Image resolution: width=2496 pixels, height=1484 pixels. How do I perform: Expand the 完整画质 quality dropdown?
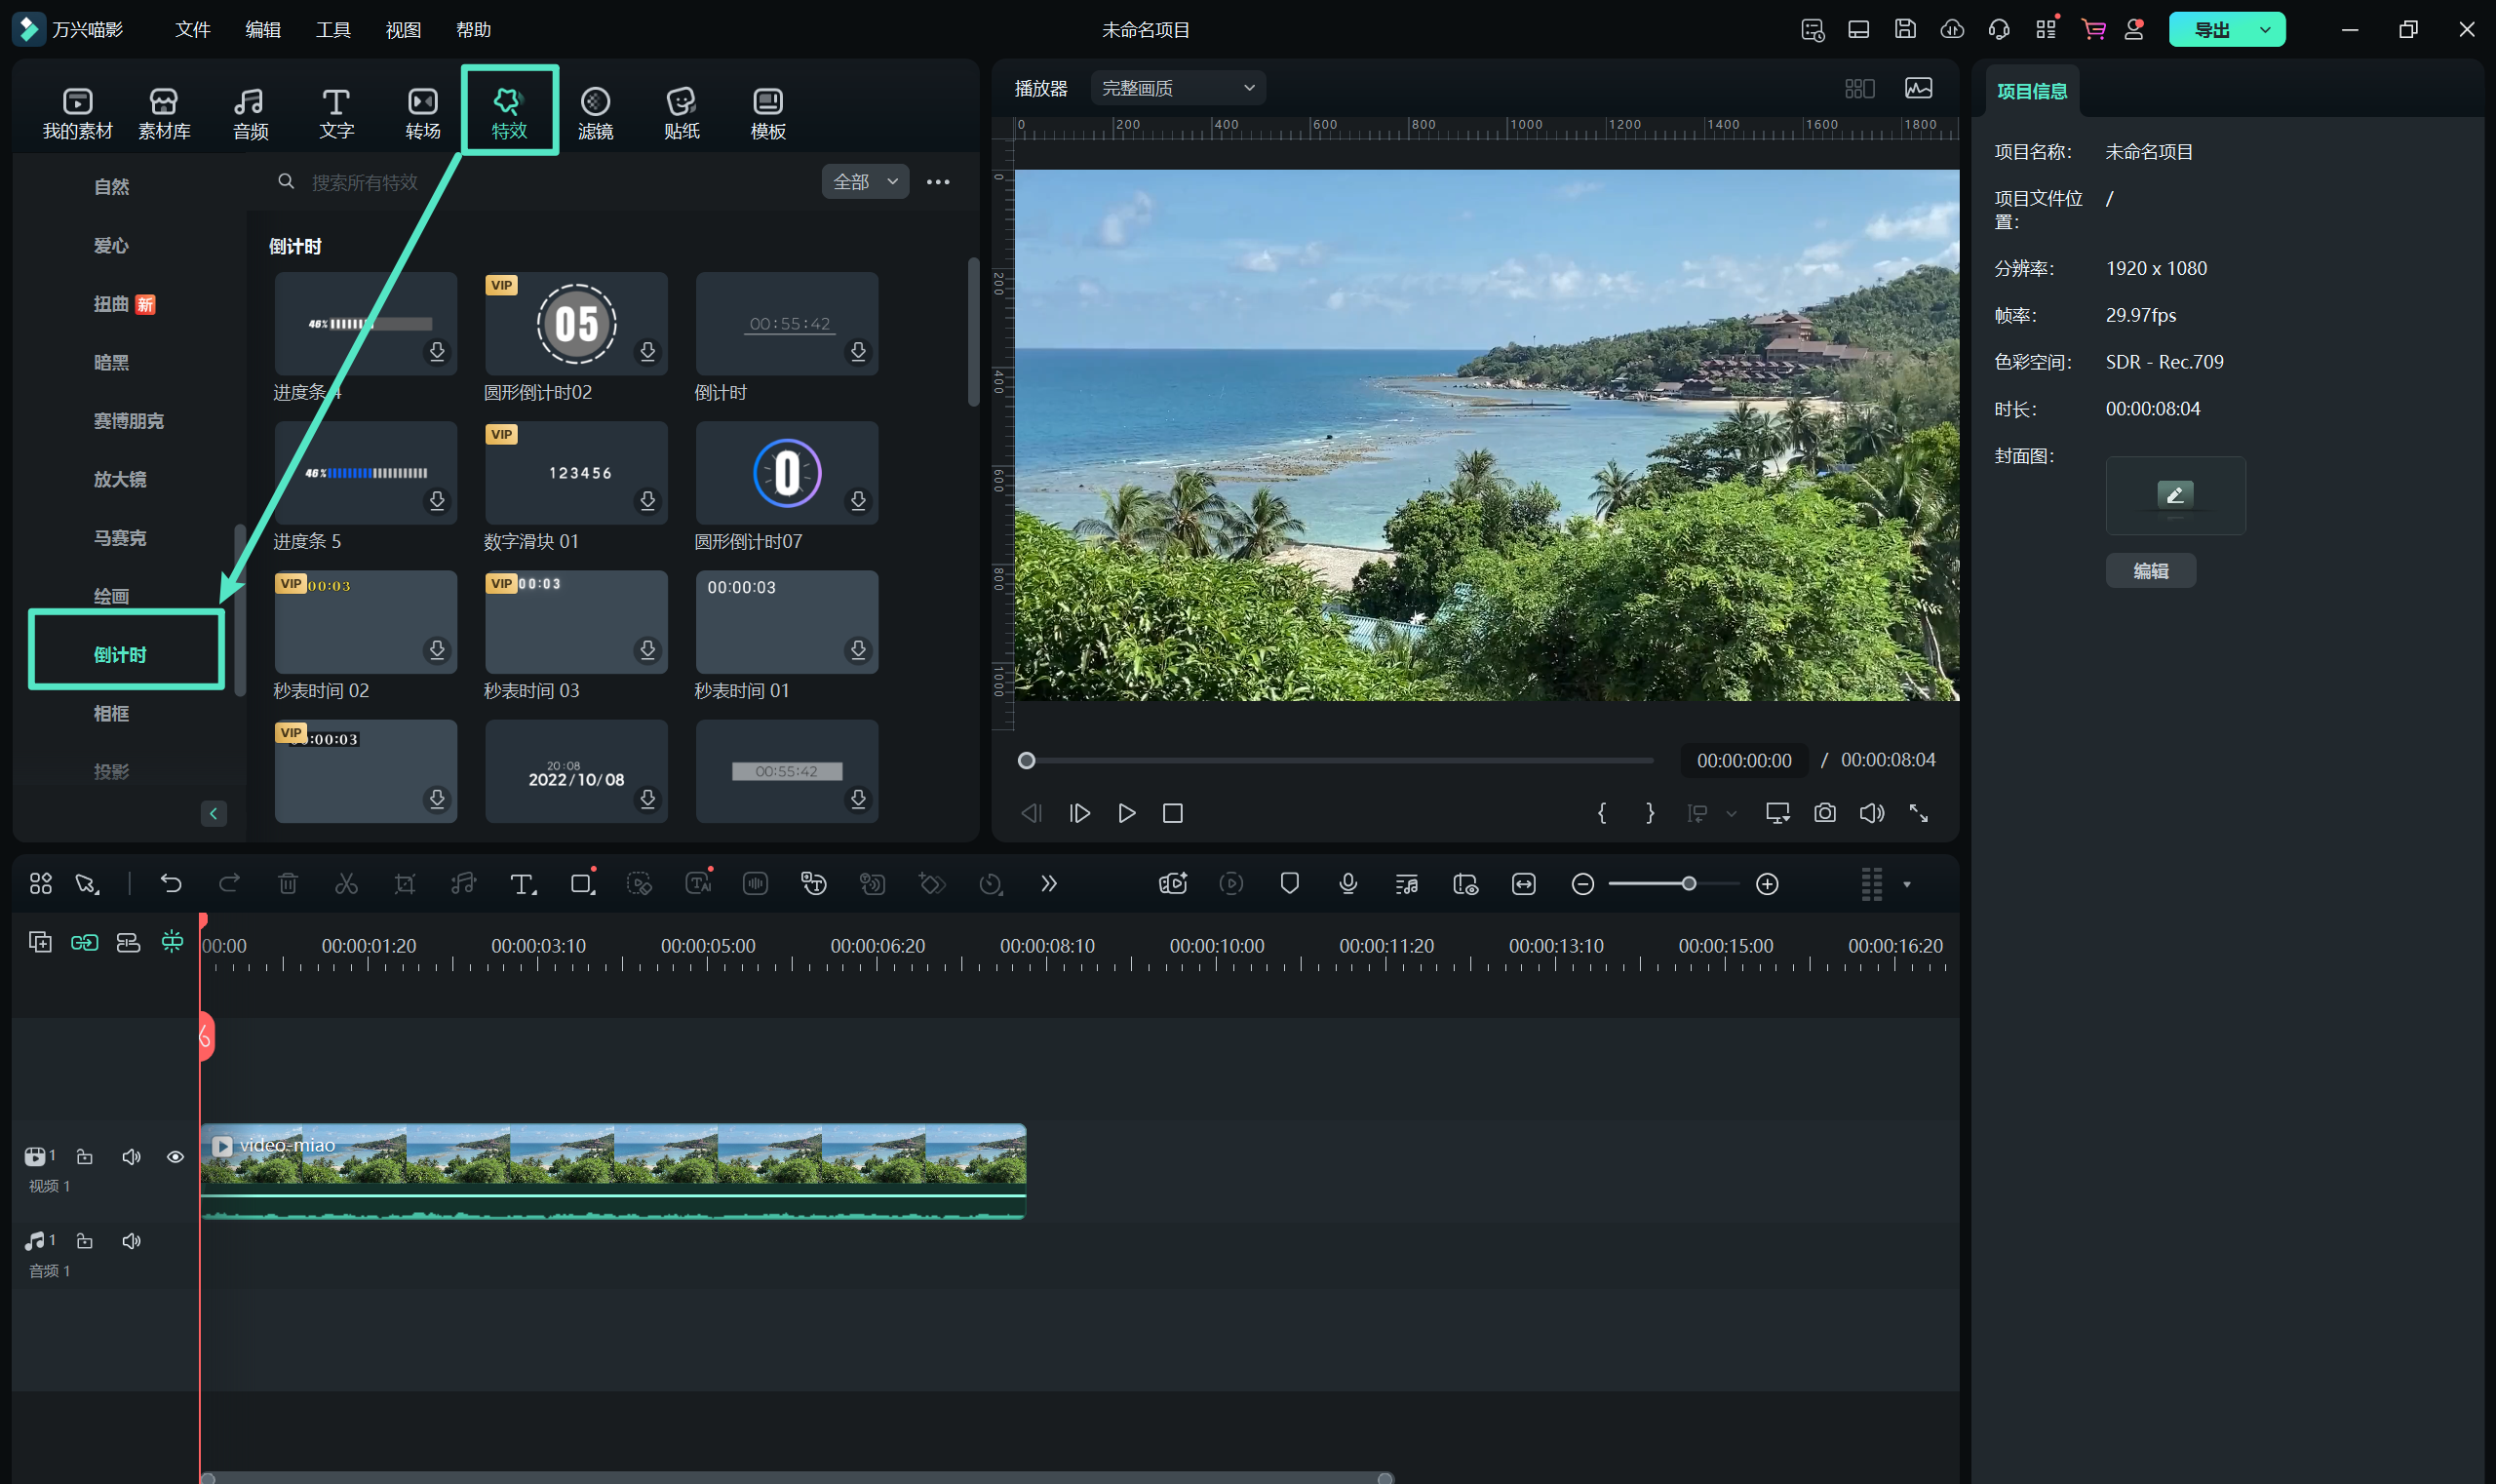pyautogui.click(x=1177, y=88)
